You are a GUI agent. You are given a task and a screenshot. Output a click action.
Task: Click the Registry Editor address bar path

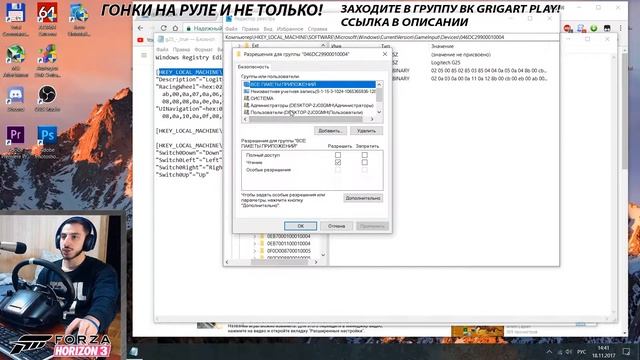391,37
